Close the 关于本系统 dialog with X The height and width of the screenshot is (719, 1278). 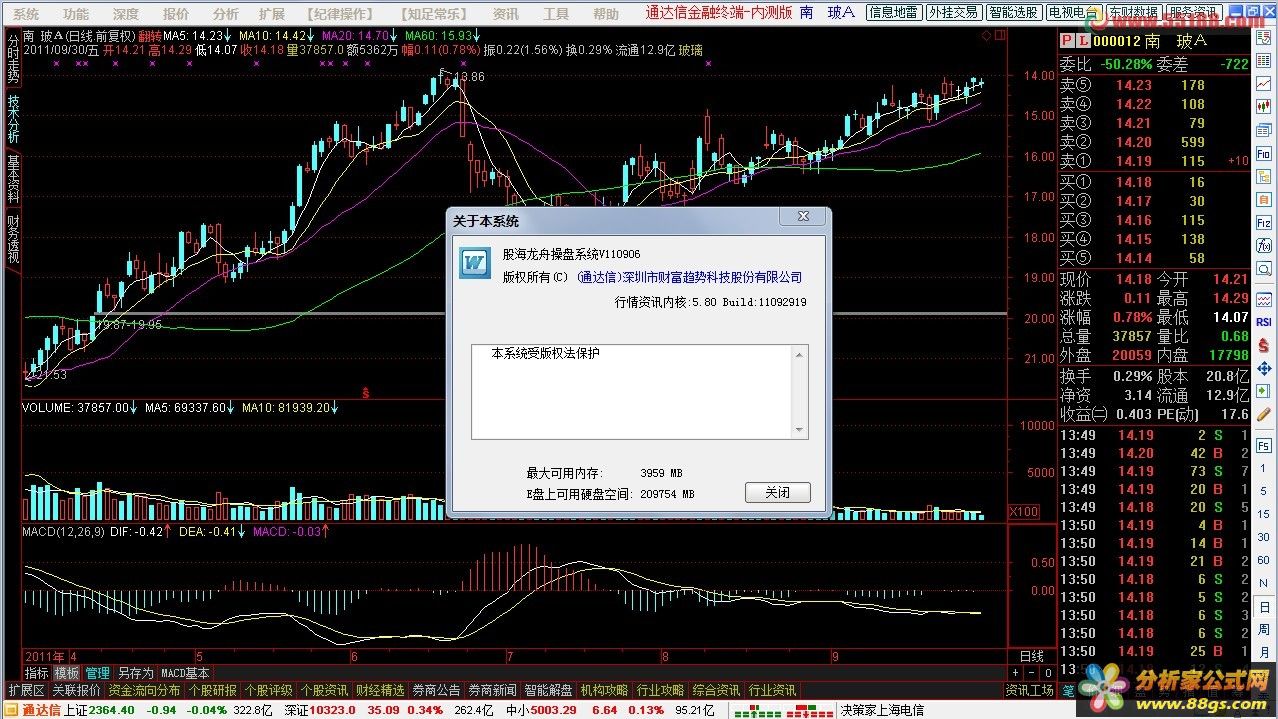click(x=803, y=217)
